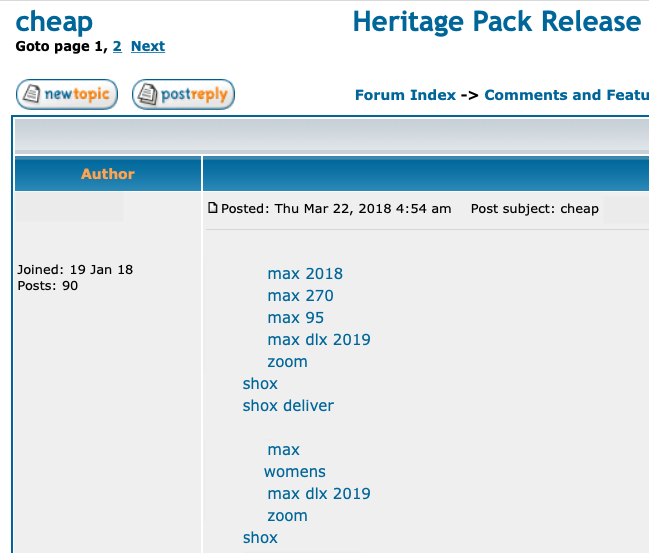The height and width of the screenshot is (553, 649).
Task: Click the small post icon beside Posted date
Action: (x=212, y=208)
